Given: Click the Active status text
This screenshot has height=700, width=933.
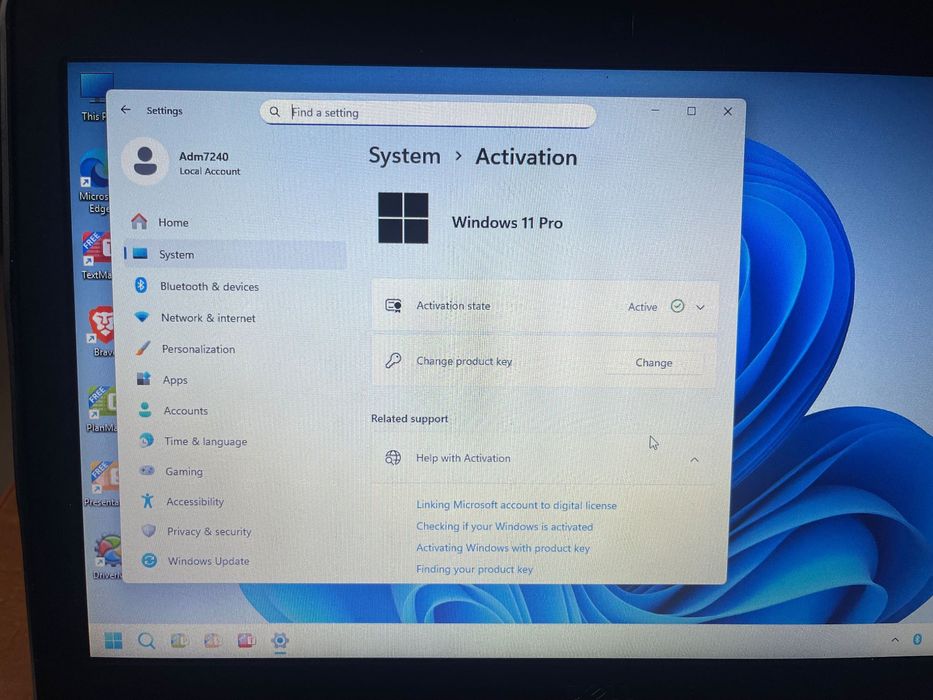Looking at the screenshot, I should tap(643, 307).
